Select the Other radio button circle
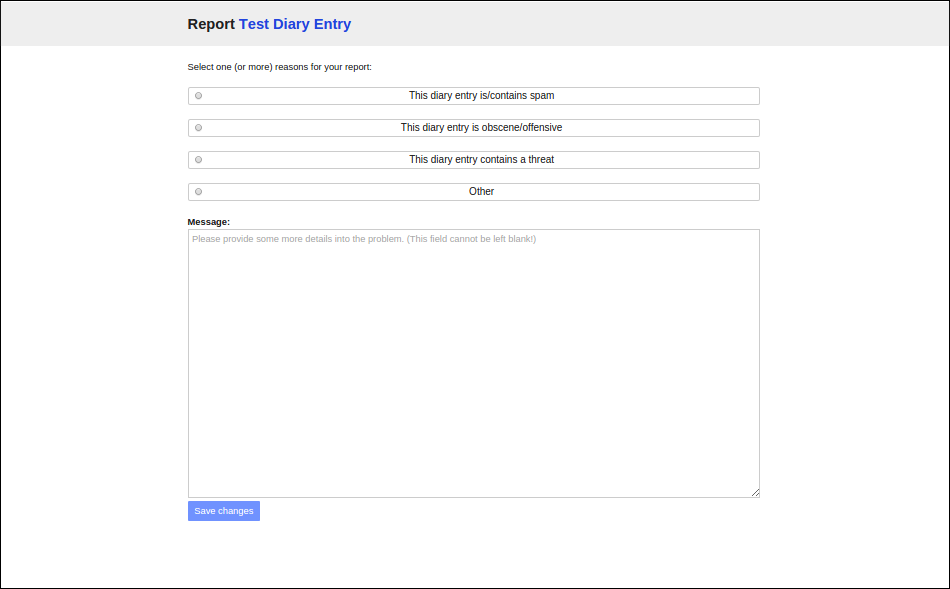950x589 pixels. tap(198, 192)
